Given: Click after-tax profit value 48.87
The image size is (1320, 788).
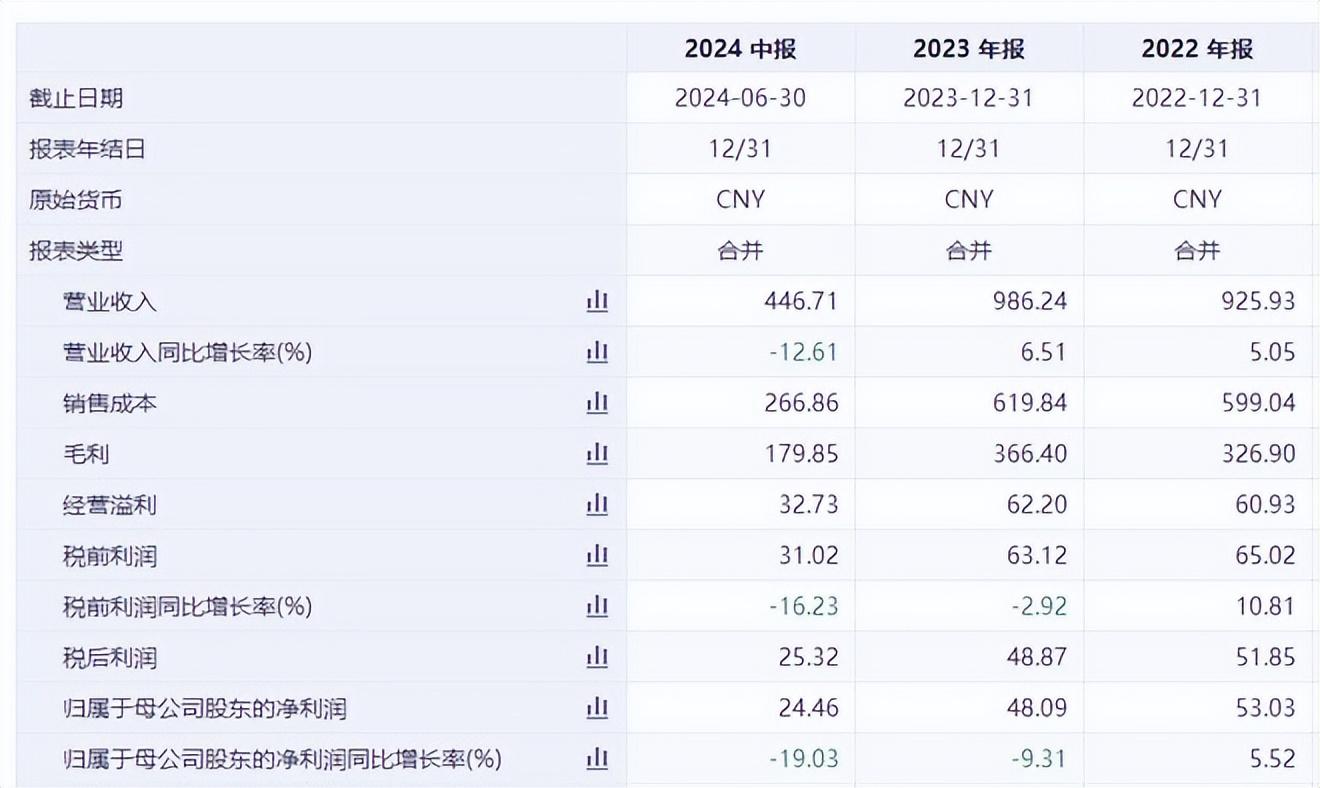Looking at the screenshot, I should coord(1037,658).
